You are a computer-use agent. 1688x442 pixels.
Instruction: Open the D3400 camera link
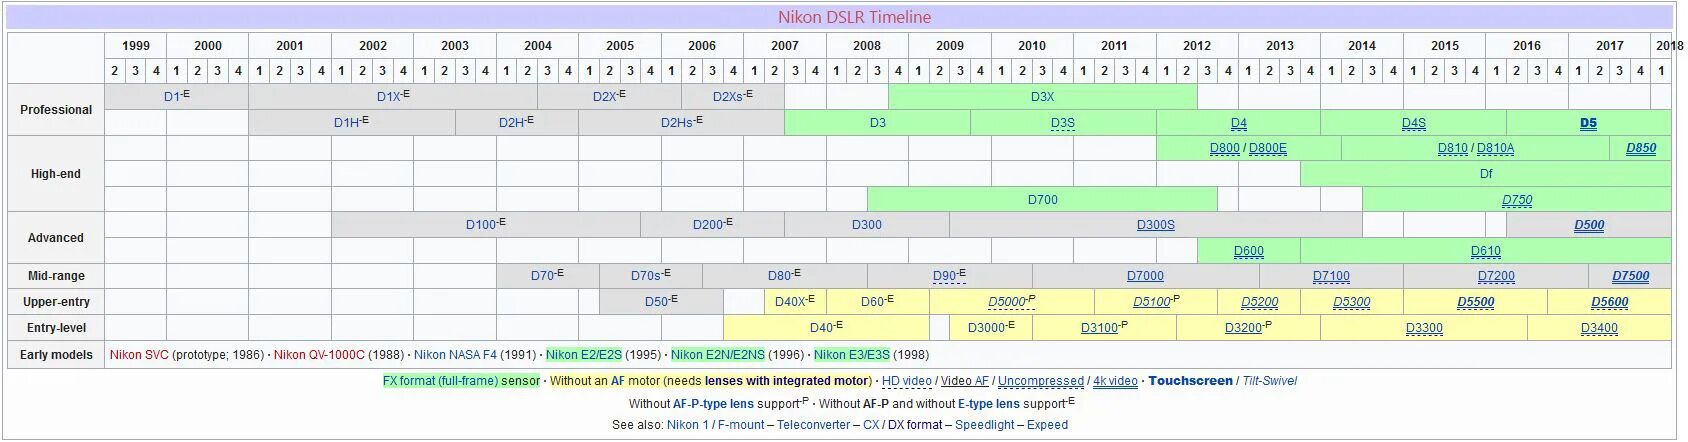click(1599, 328)
